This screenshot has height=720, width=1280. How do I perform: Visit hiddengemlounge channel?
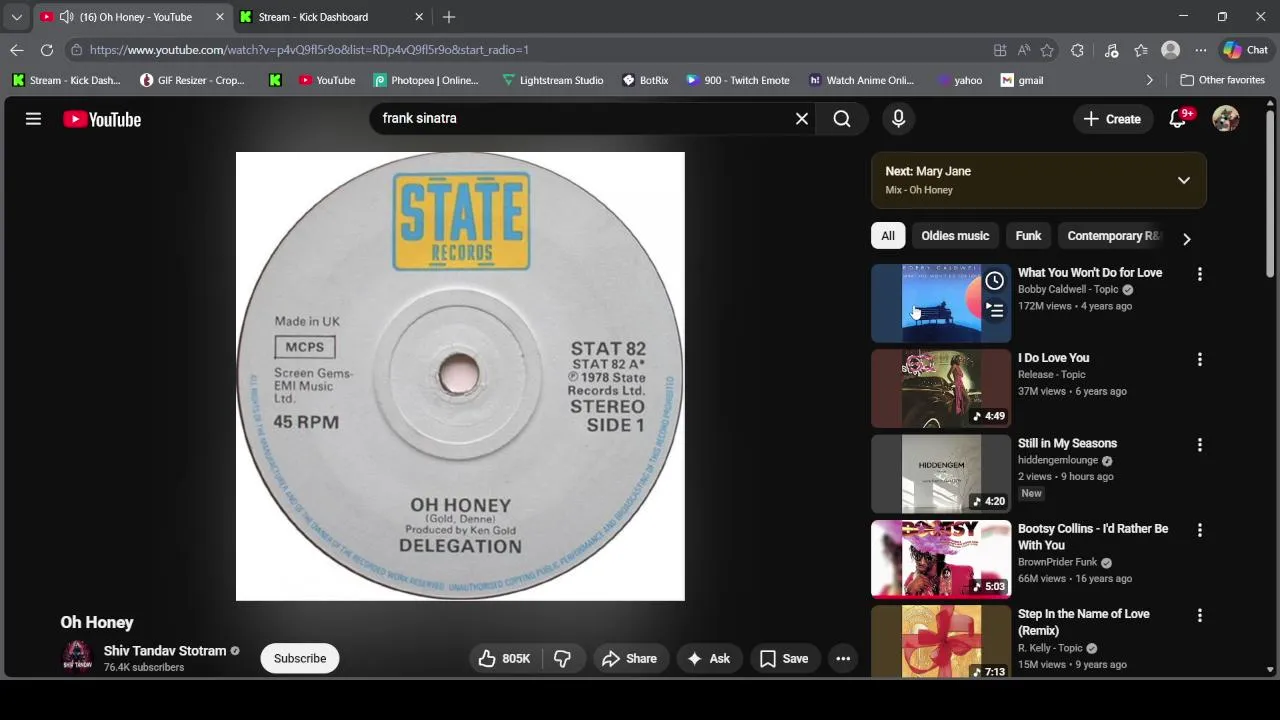[x=1058, y=460]
